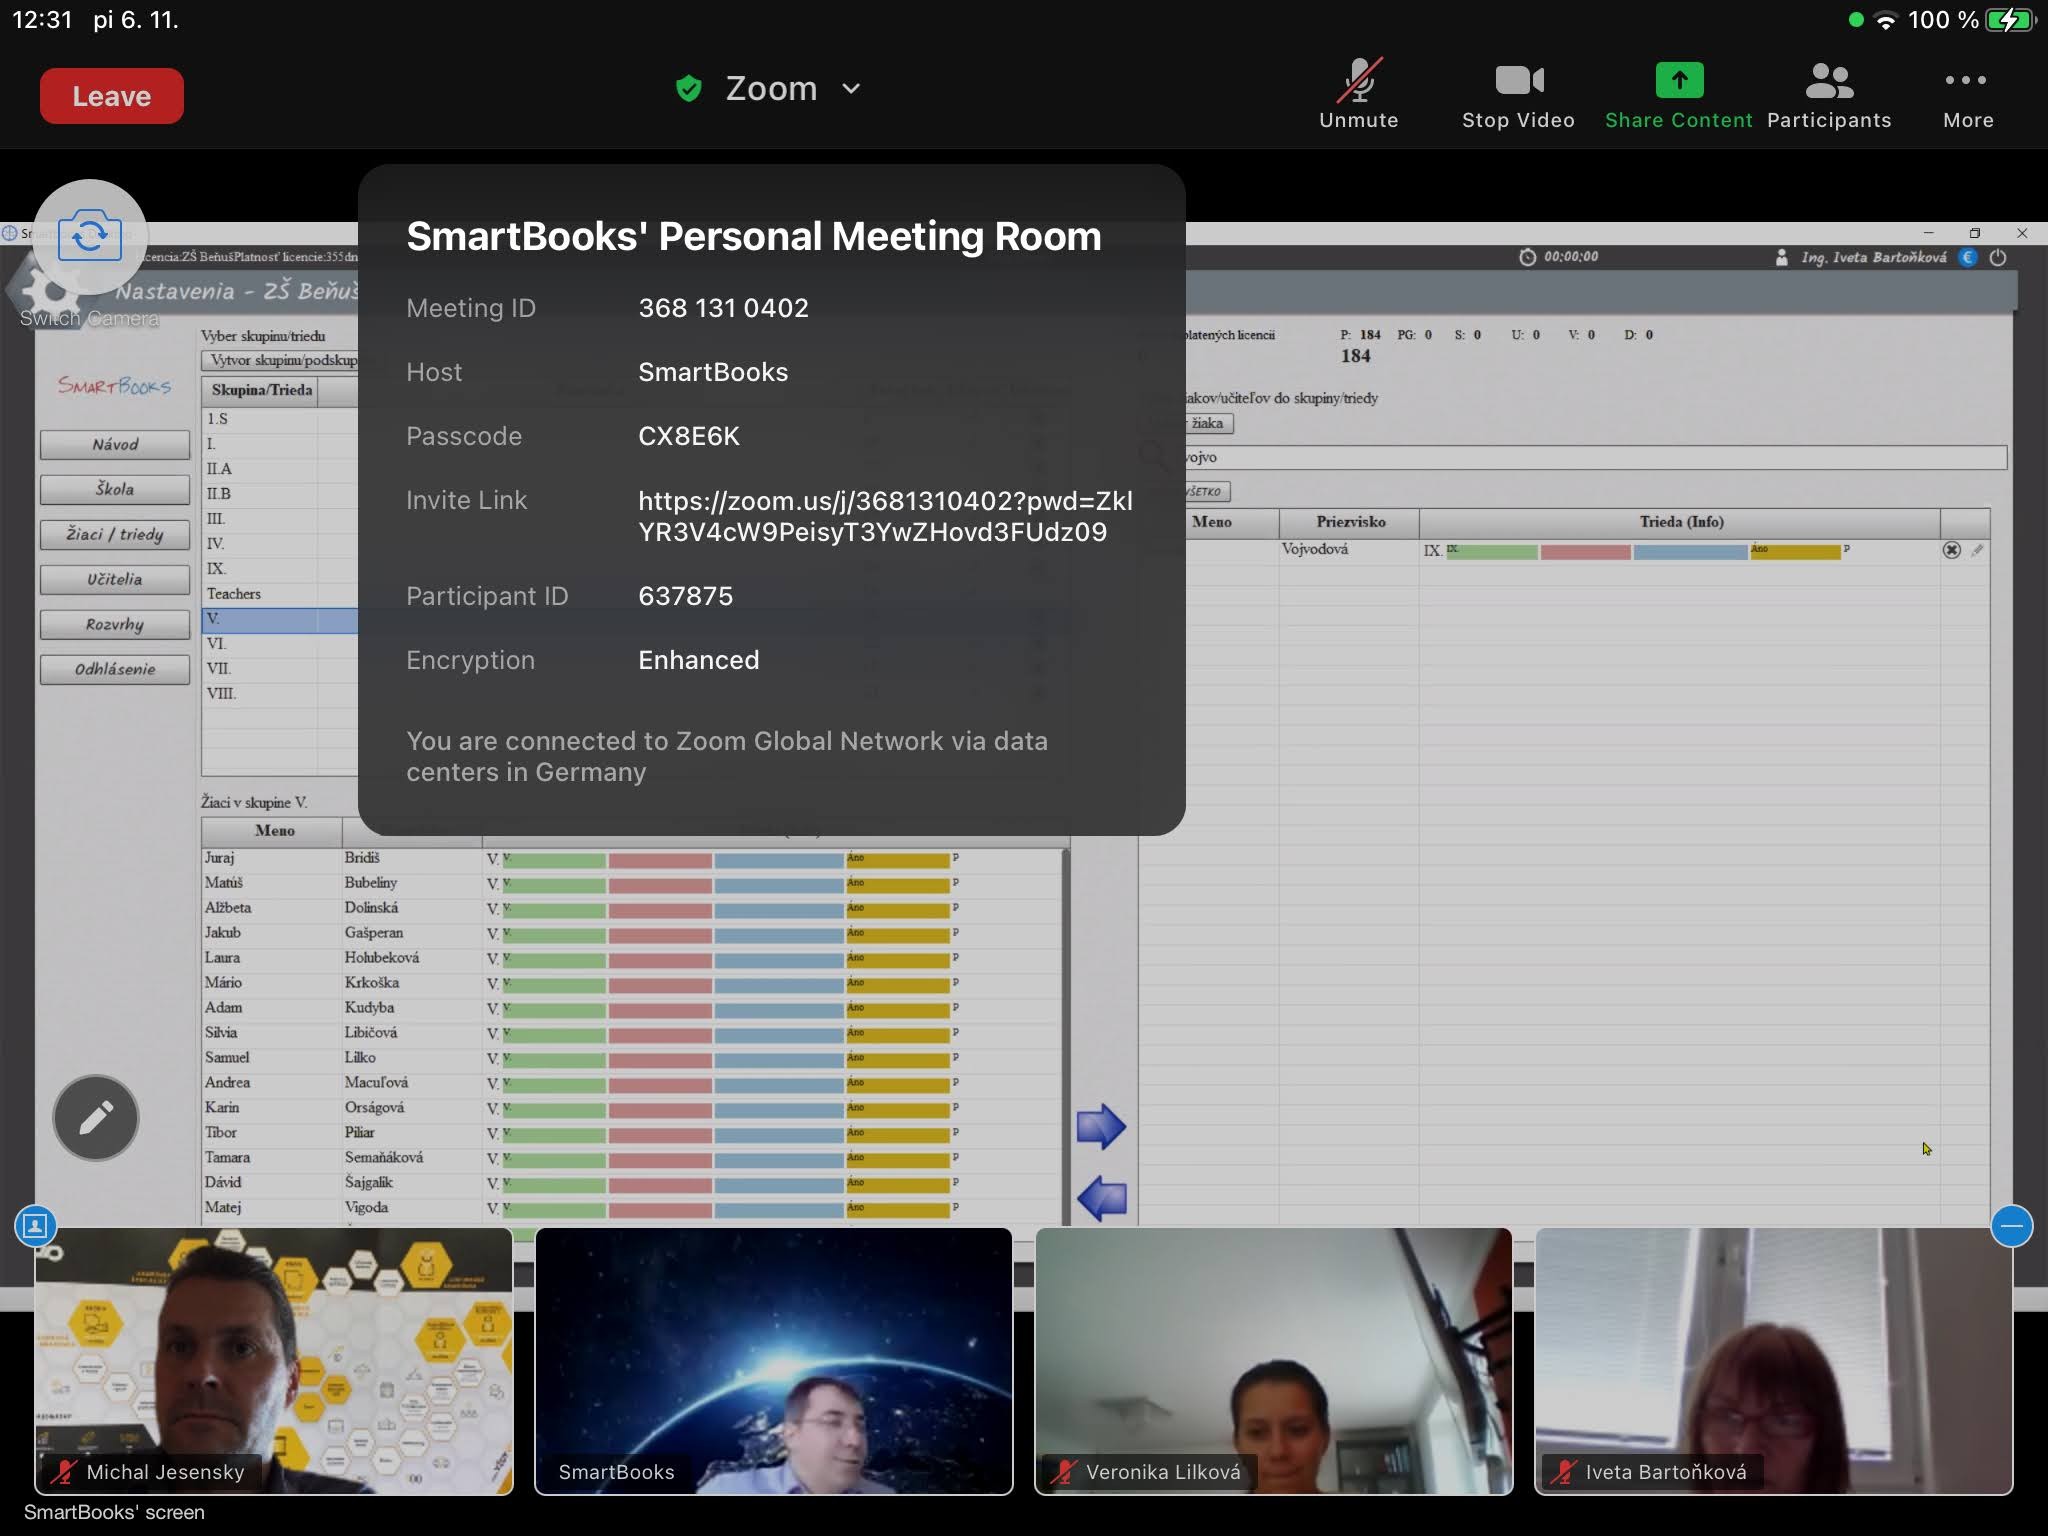Click the right-pointing blue arrow

(x=1101, y=1127)
